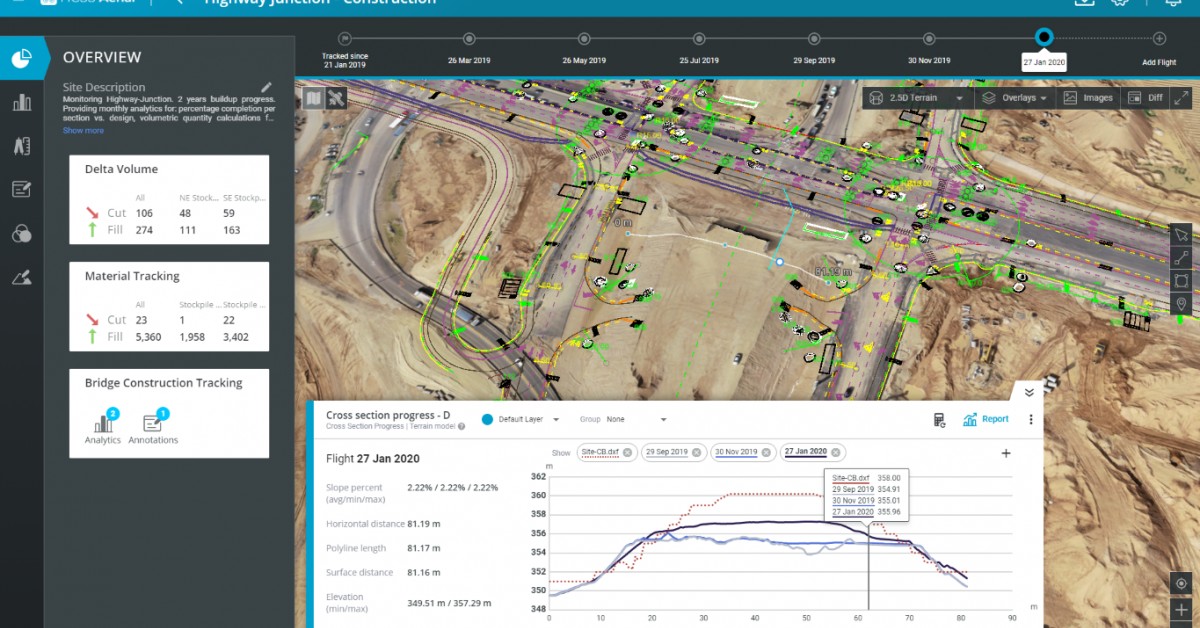Zoom in with the plus map button
Viewport: 1200px width, 628px height.
pos(1182,610)
